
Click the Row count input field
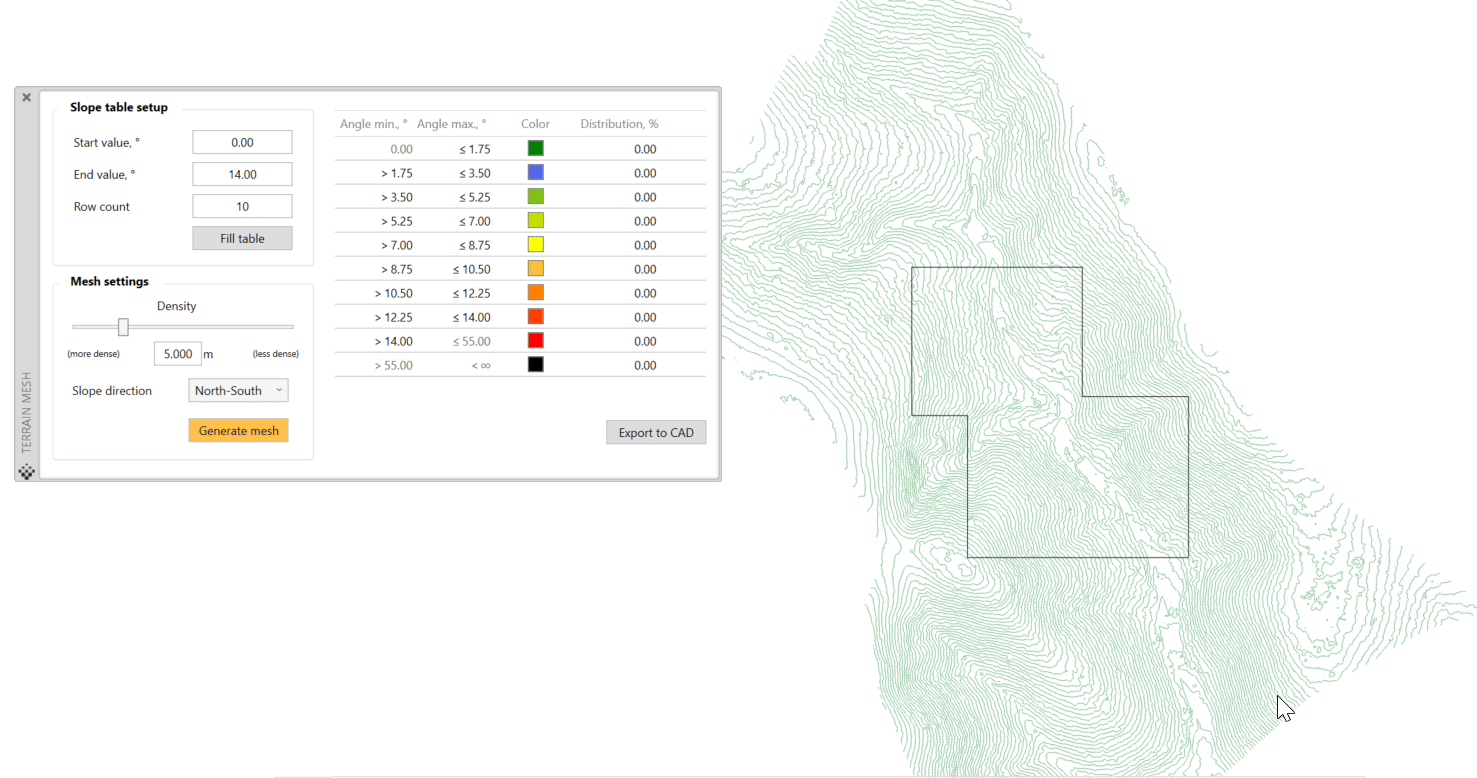(x=242, y=207)
